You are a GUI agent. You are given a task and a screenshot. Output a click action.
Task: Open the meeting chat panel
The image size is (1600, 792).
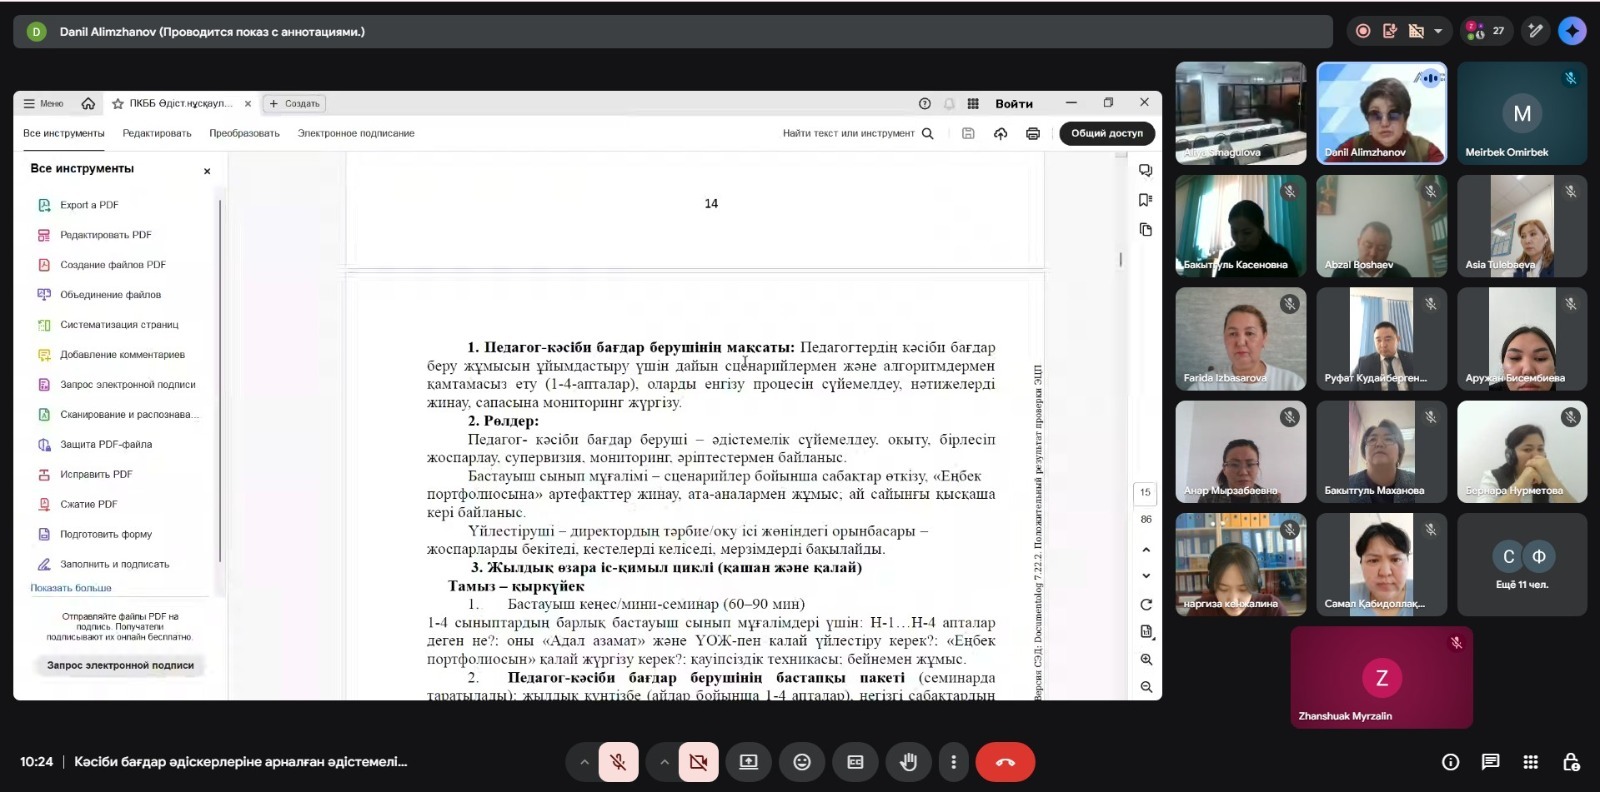1490,762
